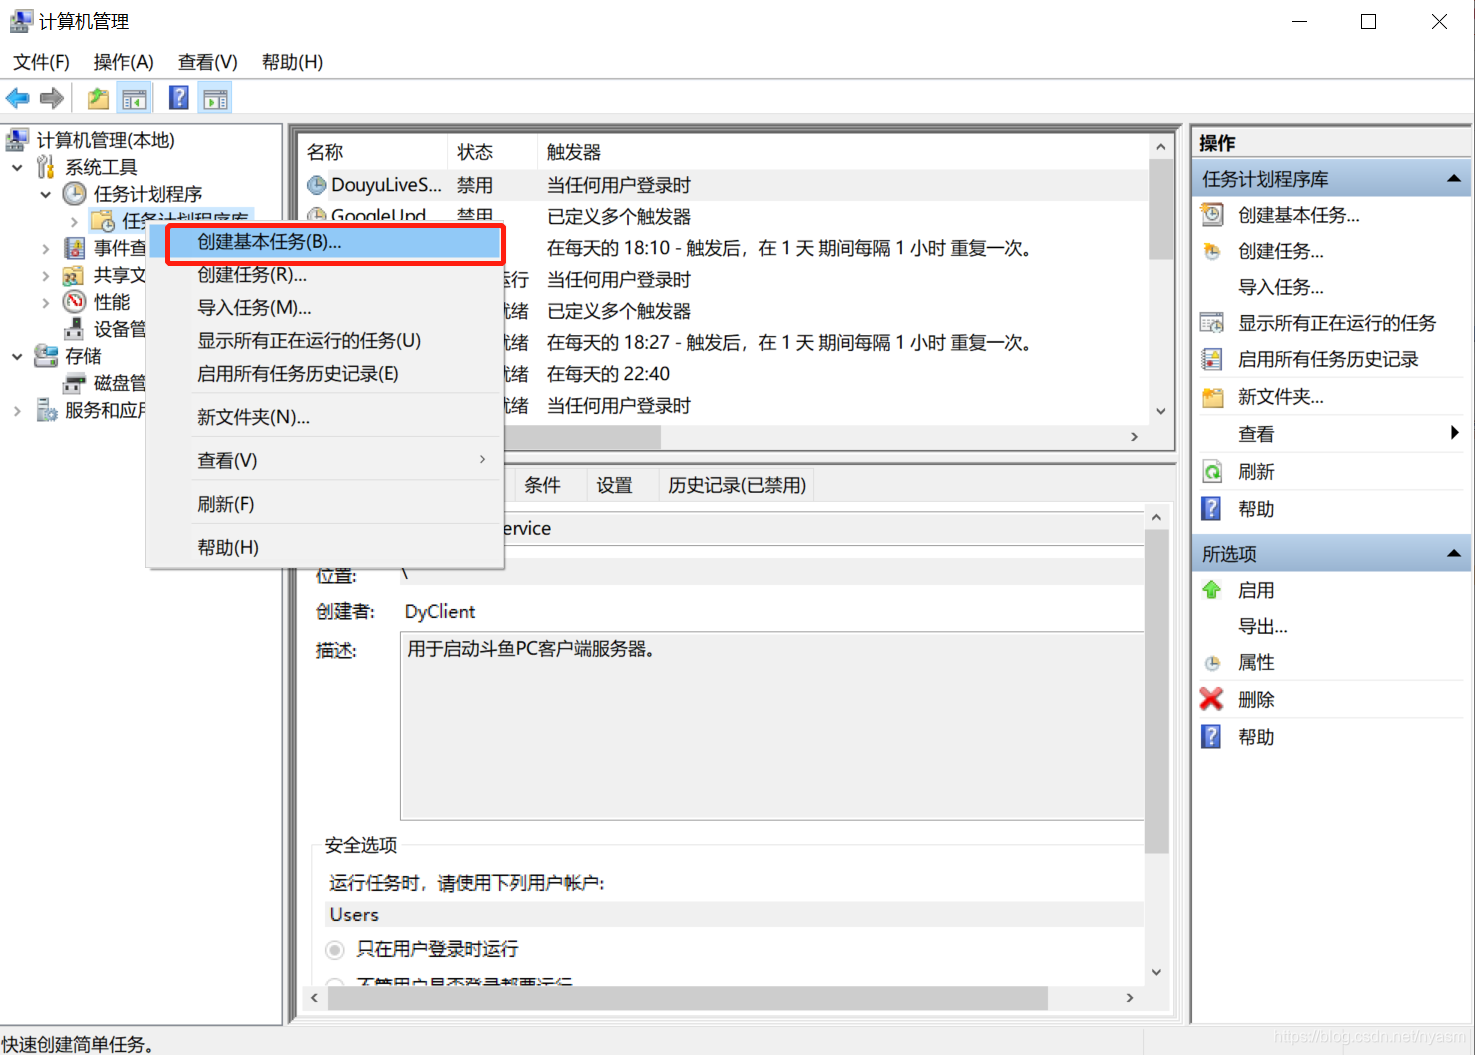Open help via the blue question toolbar icon
This screenshot has width=1475, height=1055.
[179, 98]
